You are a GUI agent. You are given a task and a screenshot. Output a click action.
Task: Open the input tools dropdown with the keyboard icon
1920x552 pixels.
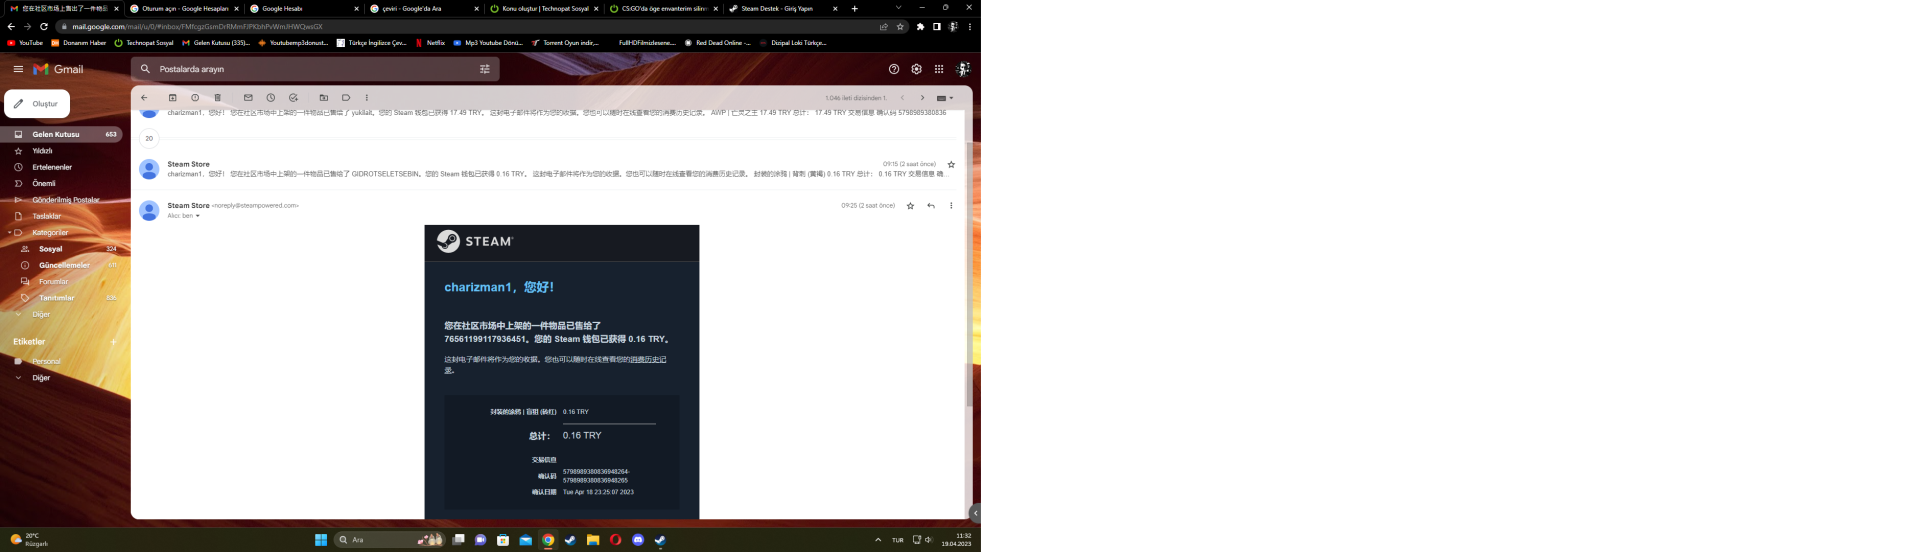[x=944, y=98]
